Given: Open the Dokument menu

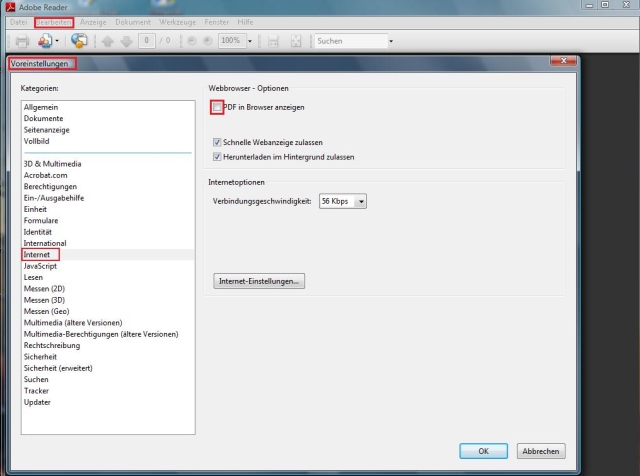Looking at the screenshot, I should click(x=133, y=22).
